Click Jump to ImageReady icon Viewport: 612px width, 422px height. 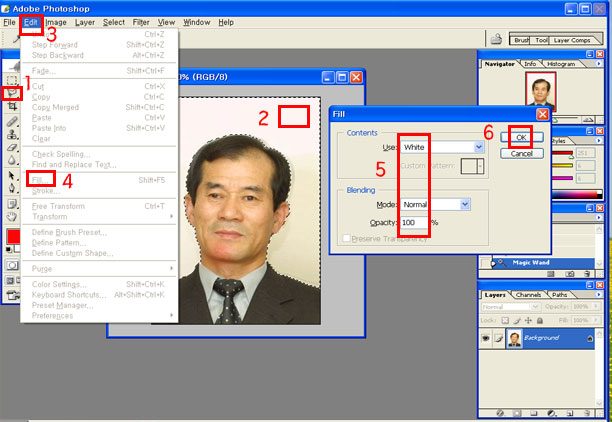(12, 295)
